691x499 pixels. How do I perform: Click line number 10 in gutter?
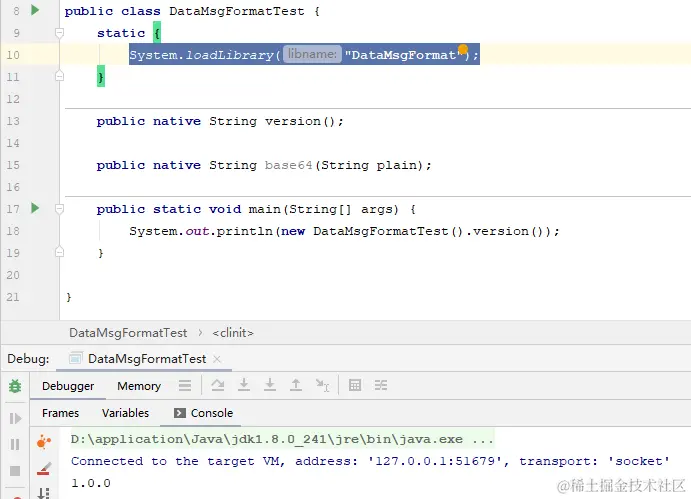pyautogui.click(x=13, y=55)
